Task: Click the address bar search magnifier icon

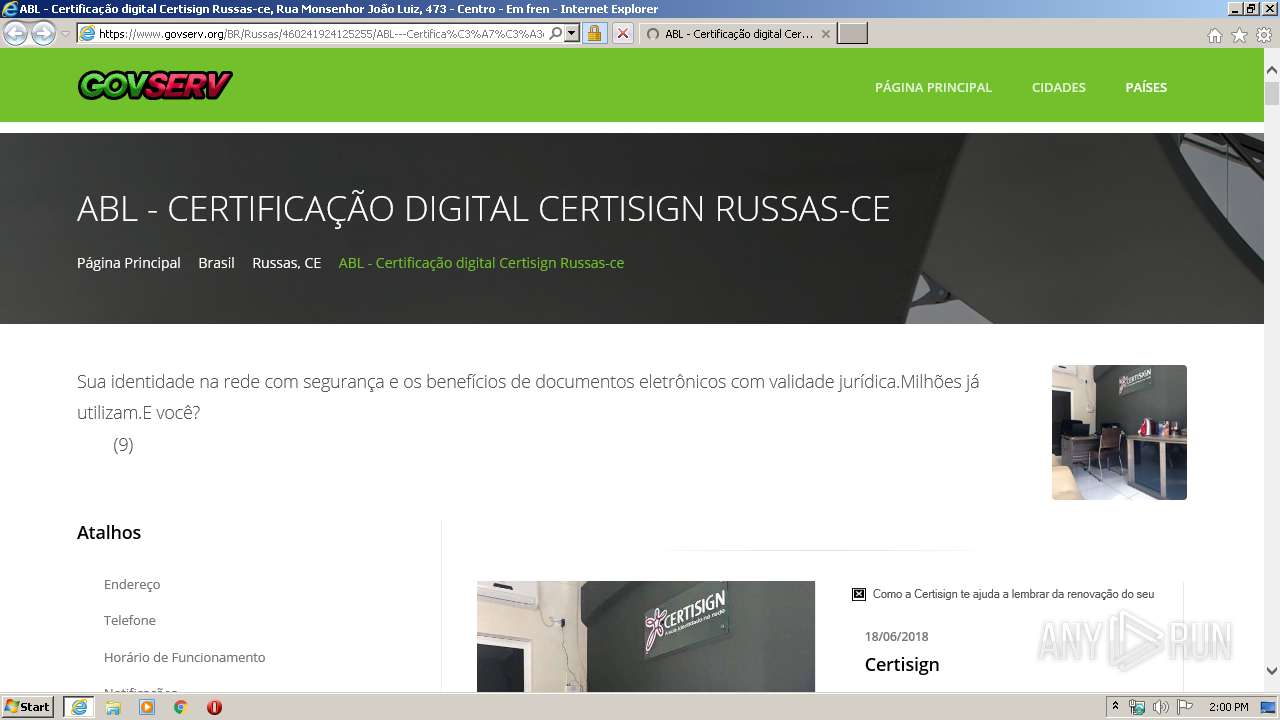Action: 556,33
